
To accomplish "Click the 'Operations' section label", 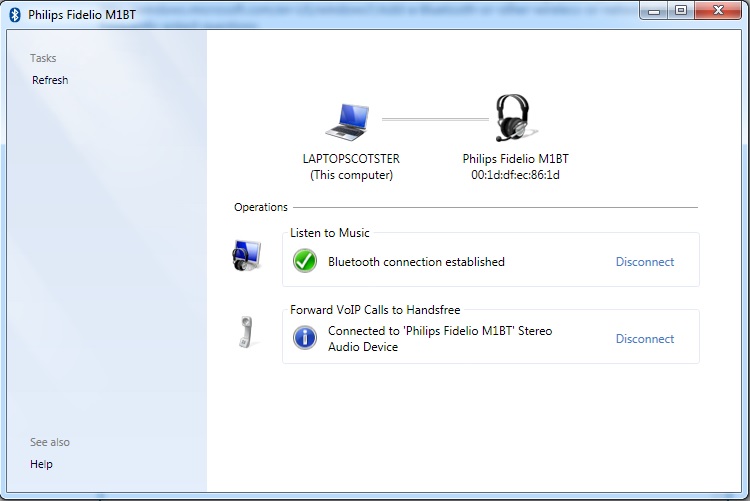I will click(x=261, y=207).
